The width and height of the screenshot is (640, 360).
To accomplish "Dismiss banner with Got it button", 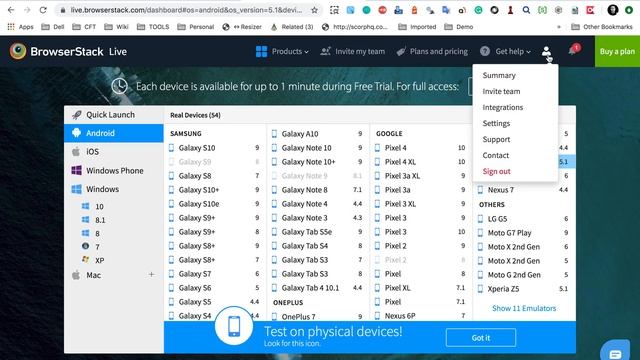I will tap(481, 338).
